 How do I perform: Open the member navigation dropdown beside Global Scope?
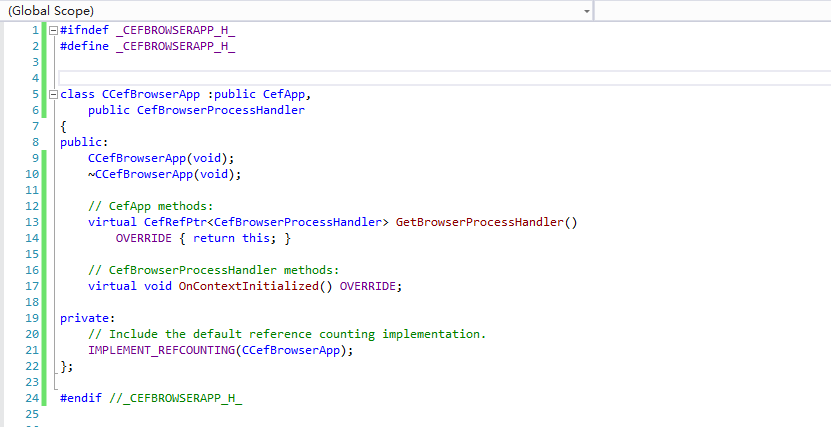point(712,11)
